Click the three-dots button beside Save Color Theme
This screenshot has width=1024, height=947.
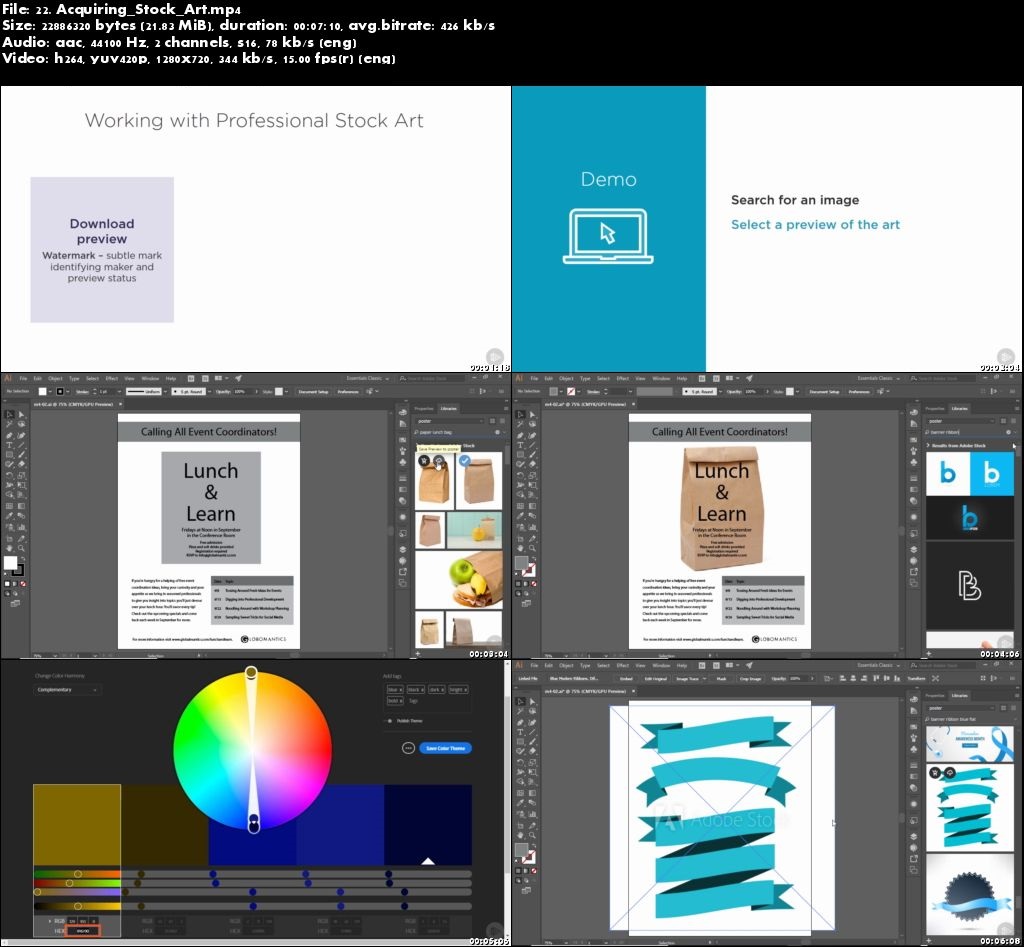[x=408, y=748]
